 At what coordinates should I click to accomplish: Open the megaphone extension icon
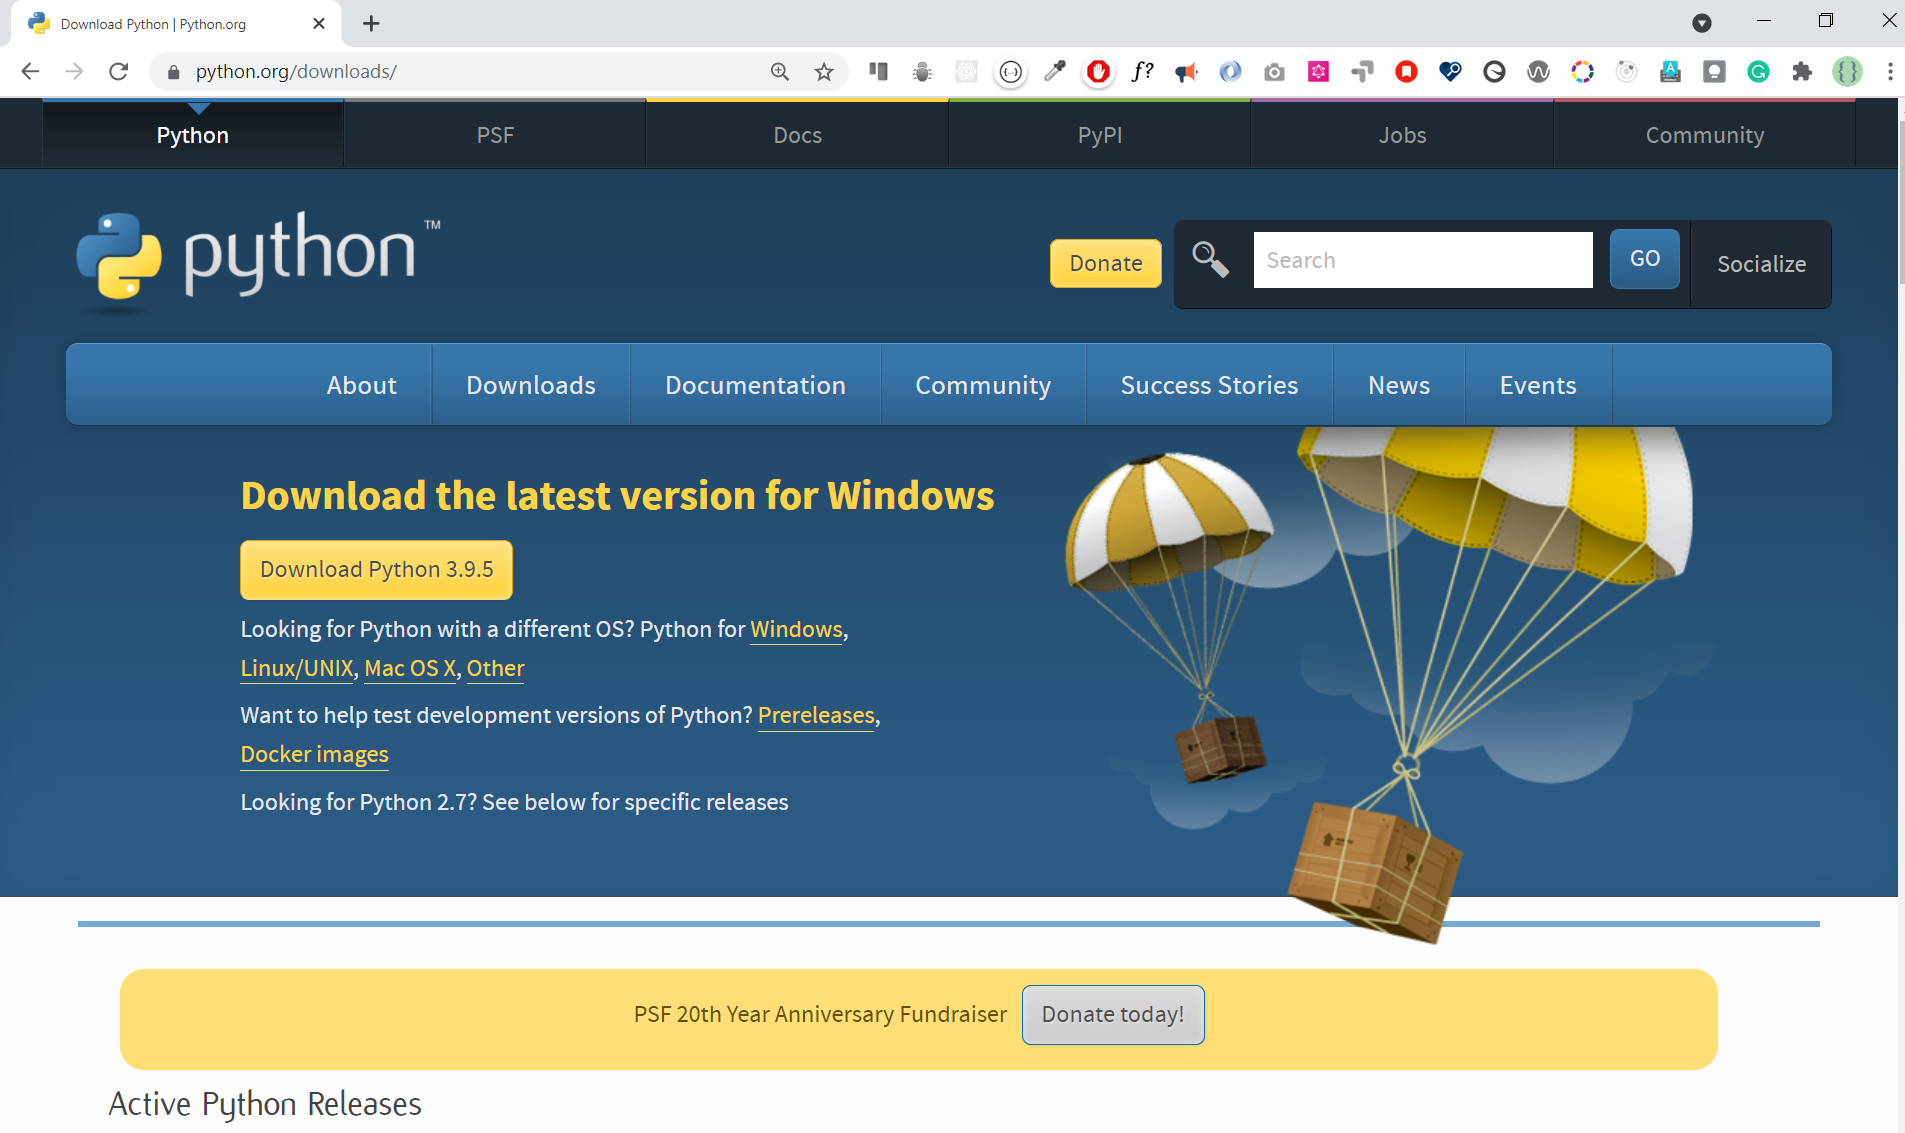pyautogui.click(x=1187, y=71)
